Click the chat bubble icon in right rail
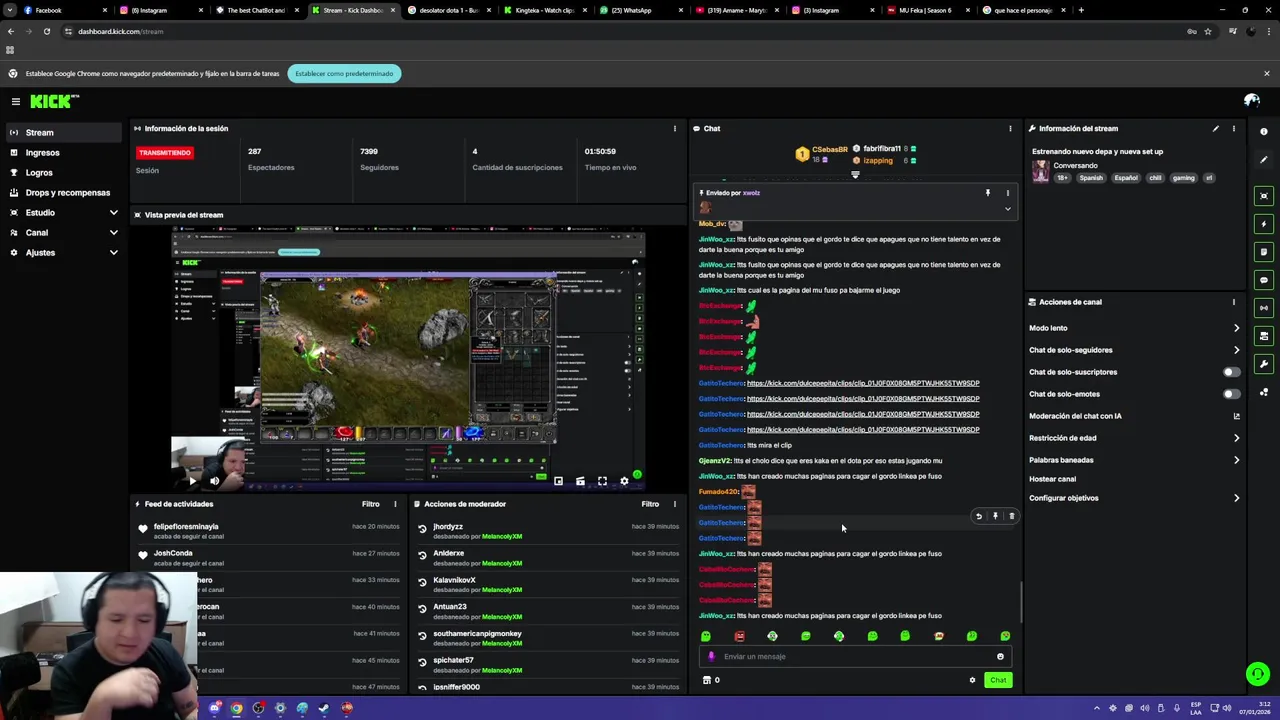Viewport: 1280px width, 720px height. click(x=1264, y=280)
